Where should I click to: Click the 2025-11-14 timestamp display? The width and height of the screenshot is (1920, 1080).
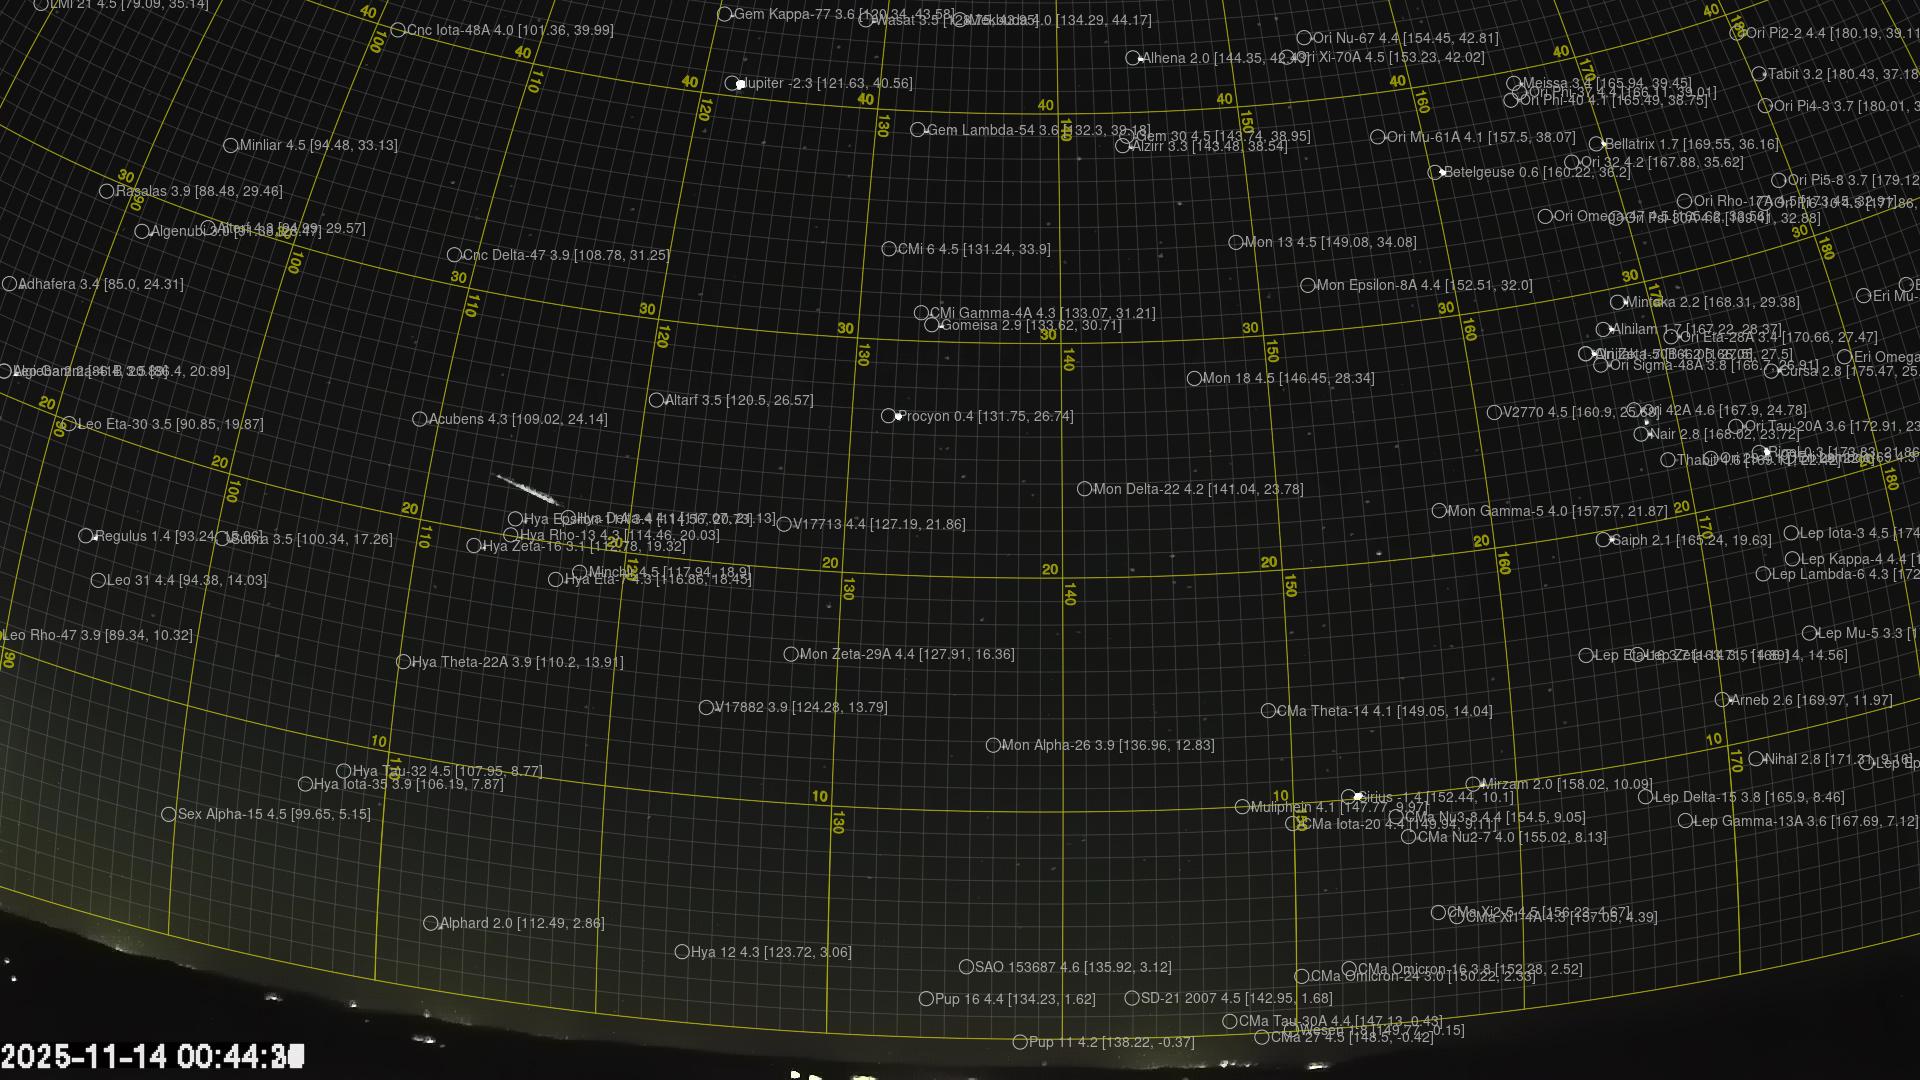[x=152, y=1057]
